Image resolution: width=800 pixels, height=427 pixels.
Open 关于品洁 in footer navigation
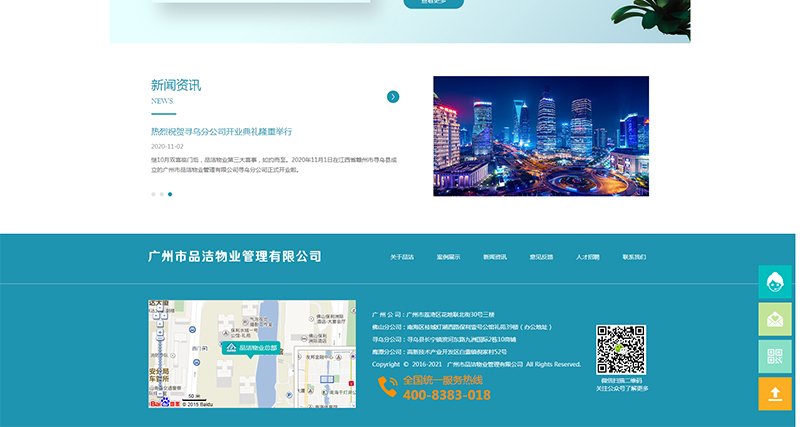[402, 257]
